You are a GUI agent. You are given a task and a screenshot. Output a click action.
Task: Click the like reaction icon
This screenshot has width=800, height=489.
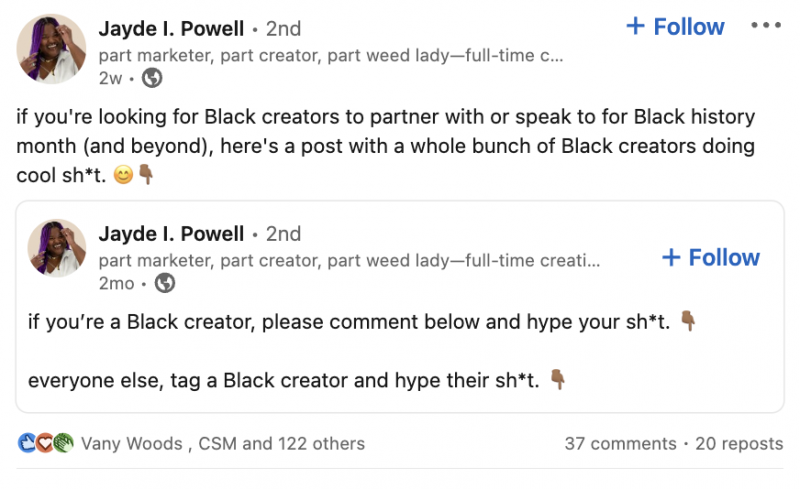(x=27, y=443)
